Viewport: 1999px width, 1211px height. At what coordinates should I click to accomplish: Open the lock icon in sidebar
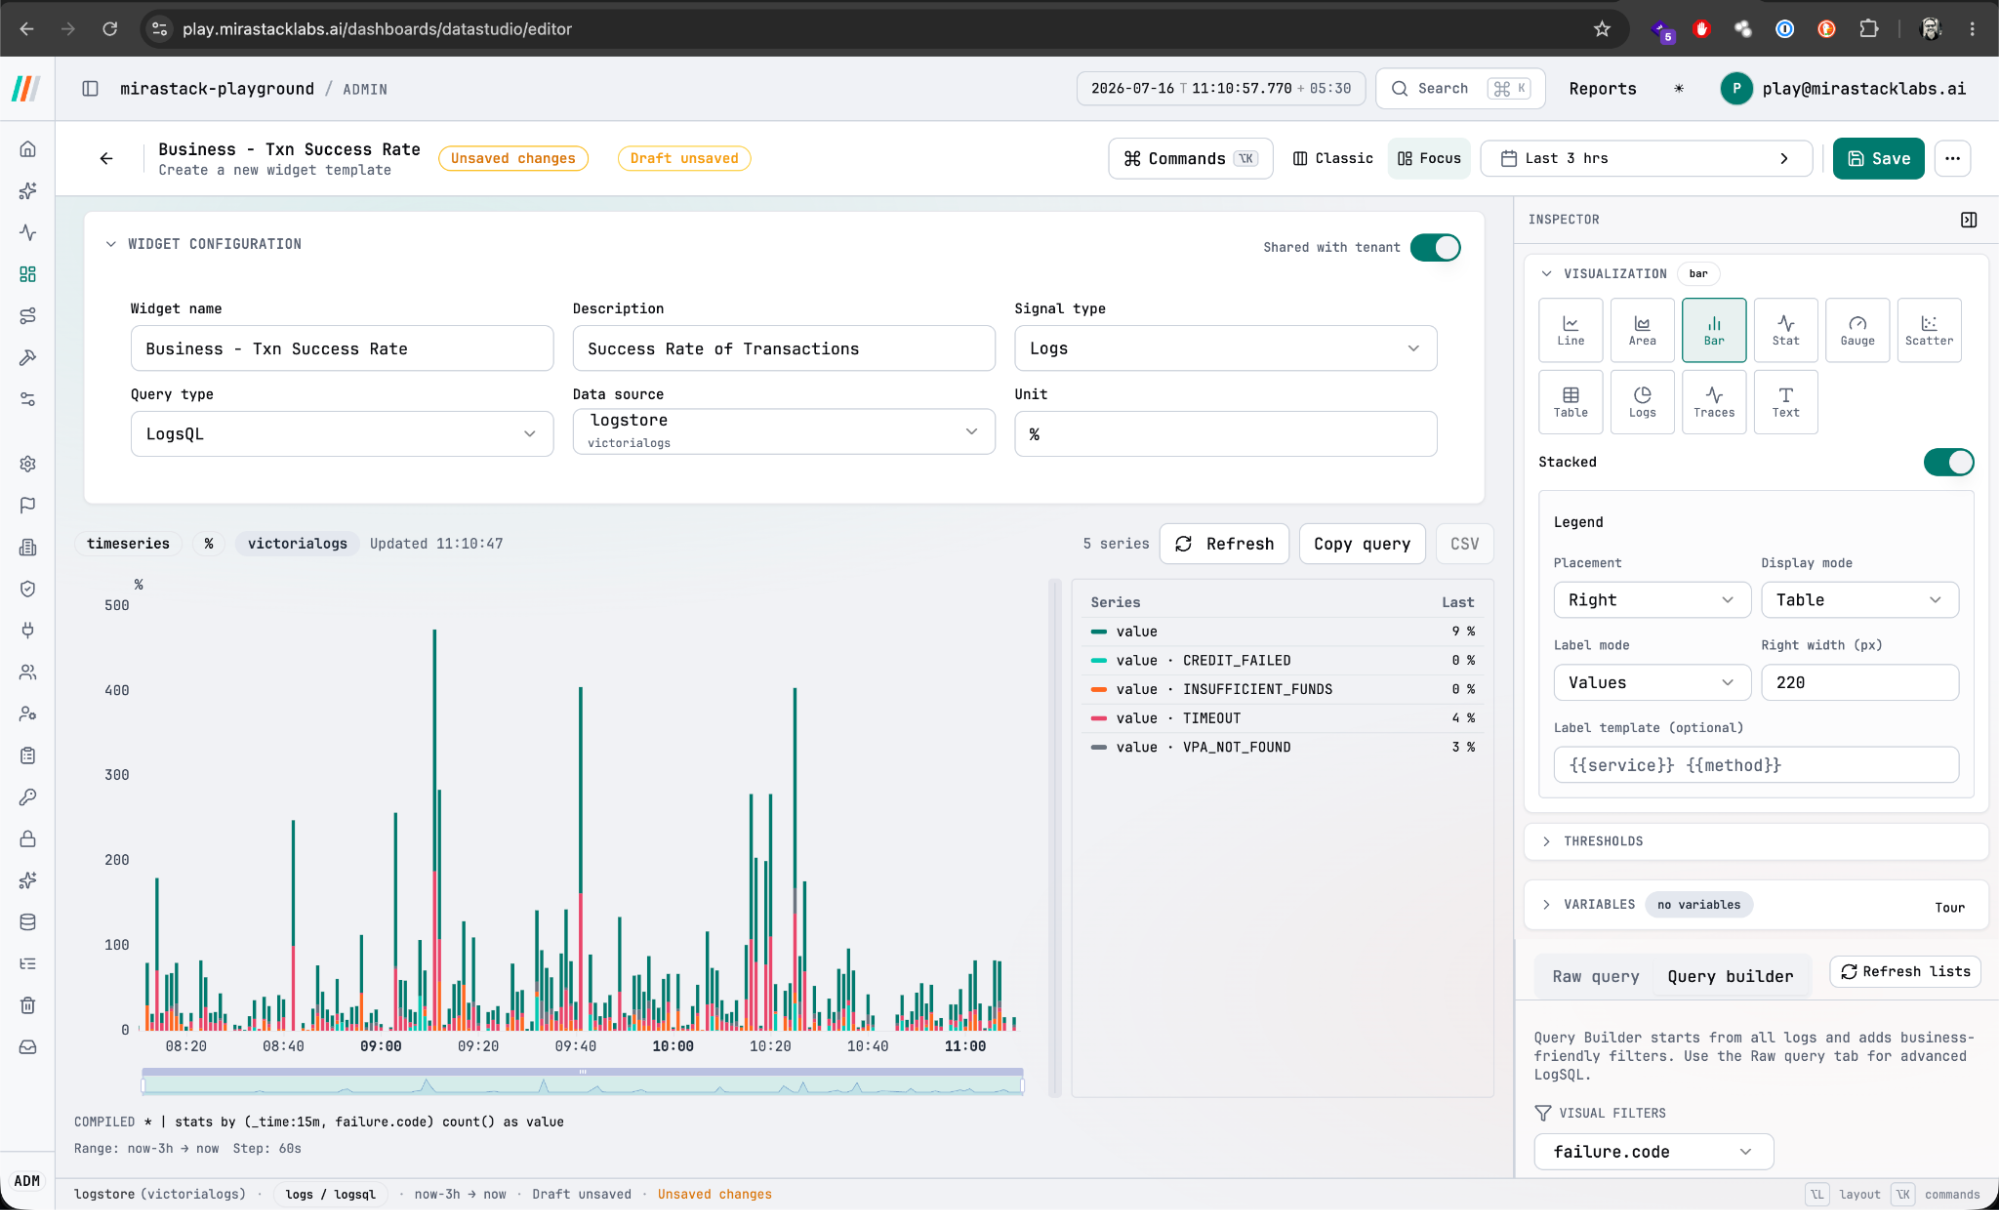[28, 838]
